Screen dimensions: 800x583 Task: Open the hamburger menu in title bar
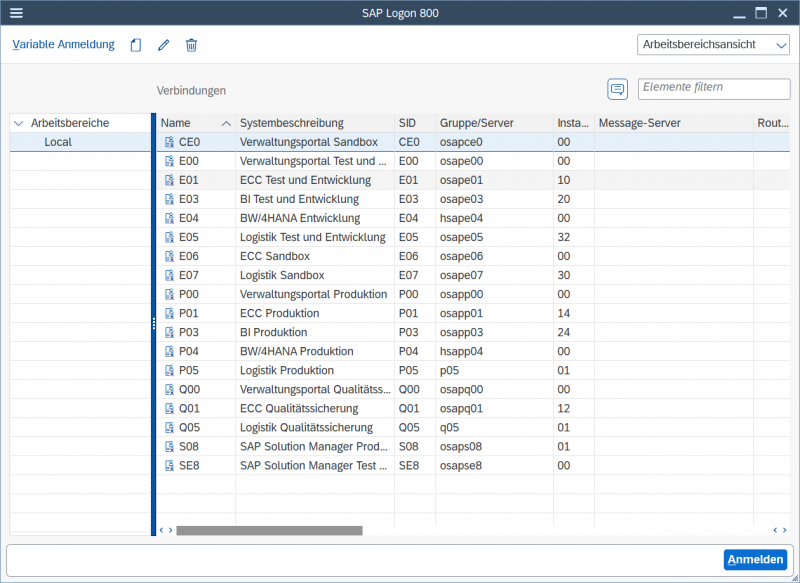pyautogui.click(x=16, y=13)
